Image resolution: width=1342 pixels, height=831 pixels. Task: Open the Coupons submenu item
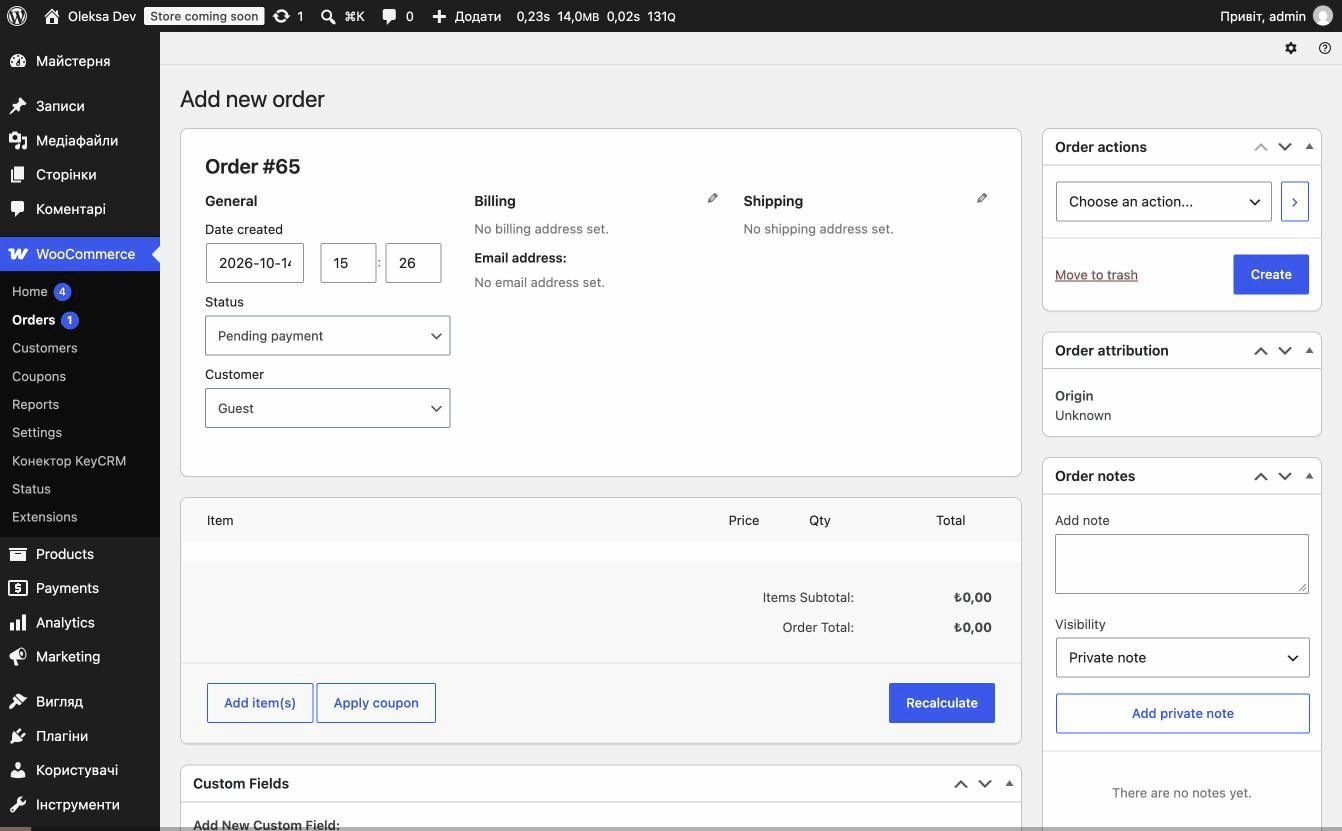coord(39,376)
